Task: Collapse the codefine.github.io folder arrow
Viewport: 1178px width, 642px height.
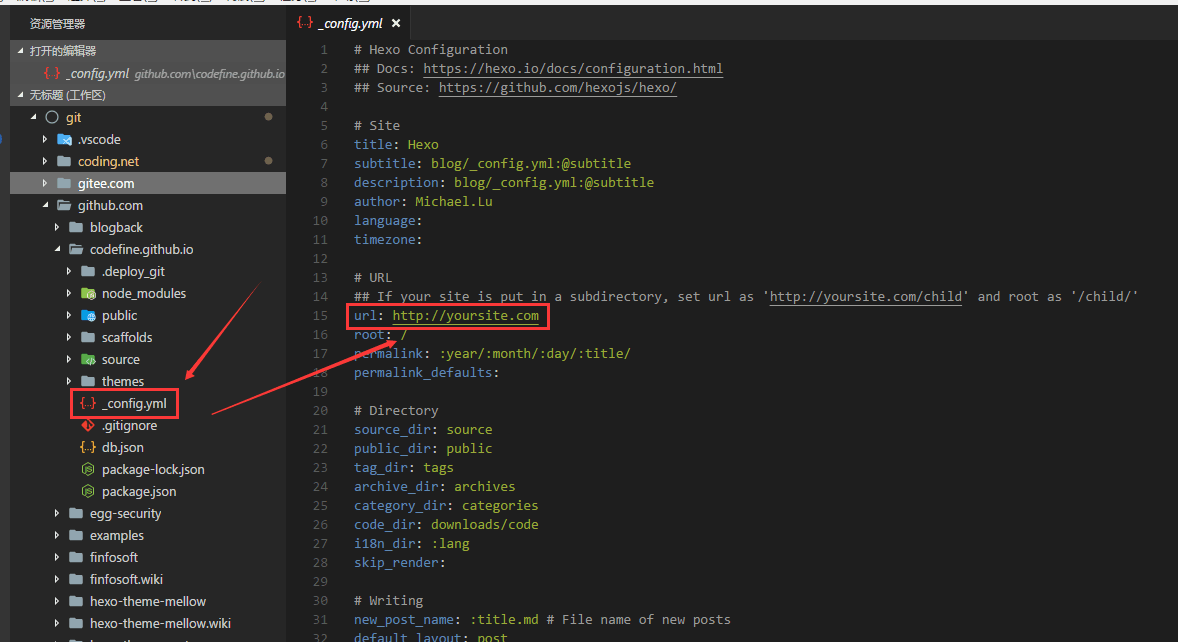Action: click(x=57, y=250)
